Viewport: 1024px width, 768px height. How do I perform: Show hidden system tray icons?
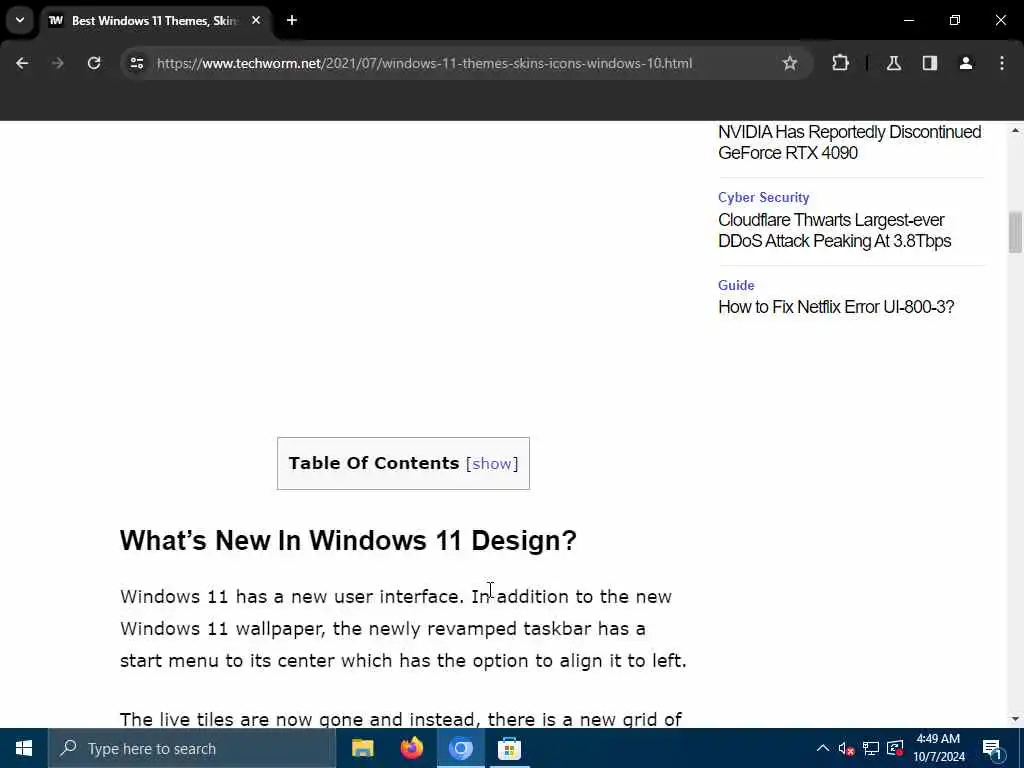(823, 748)
